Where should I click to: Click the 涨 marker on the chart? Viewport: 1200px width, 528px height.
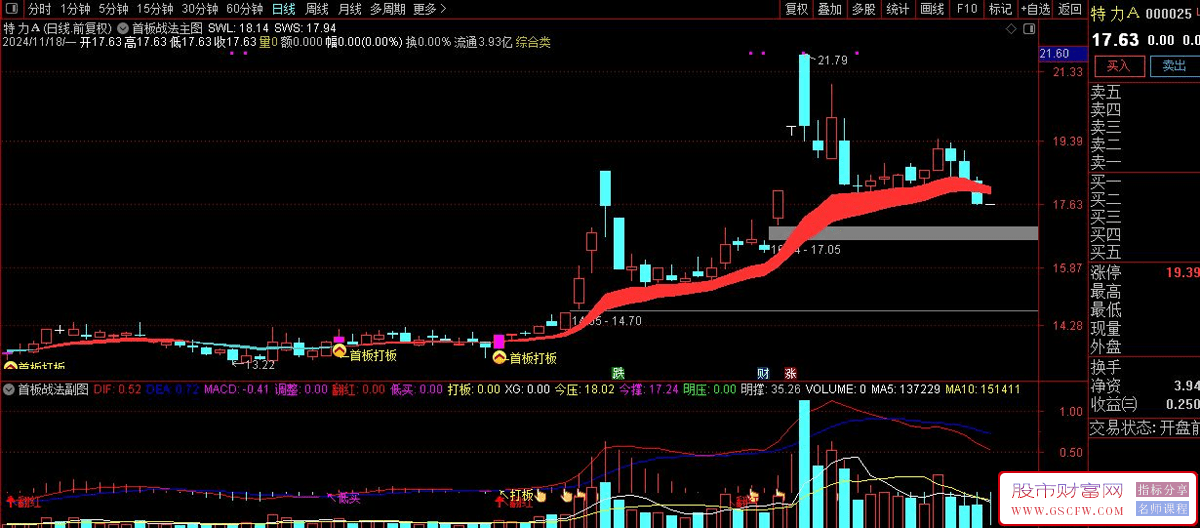point(790,373)
